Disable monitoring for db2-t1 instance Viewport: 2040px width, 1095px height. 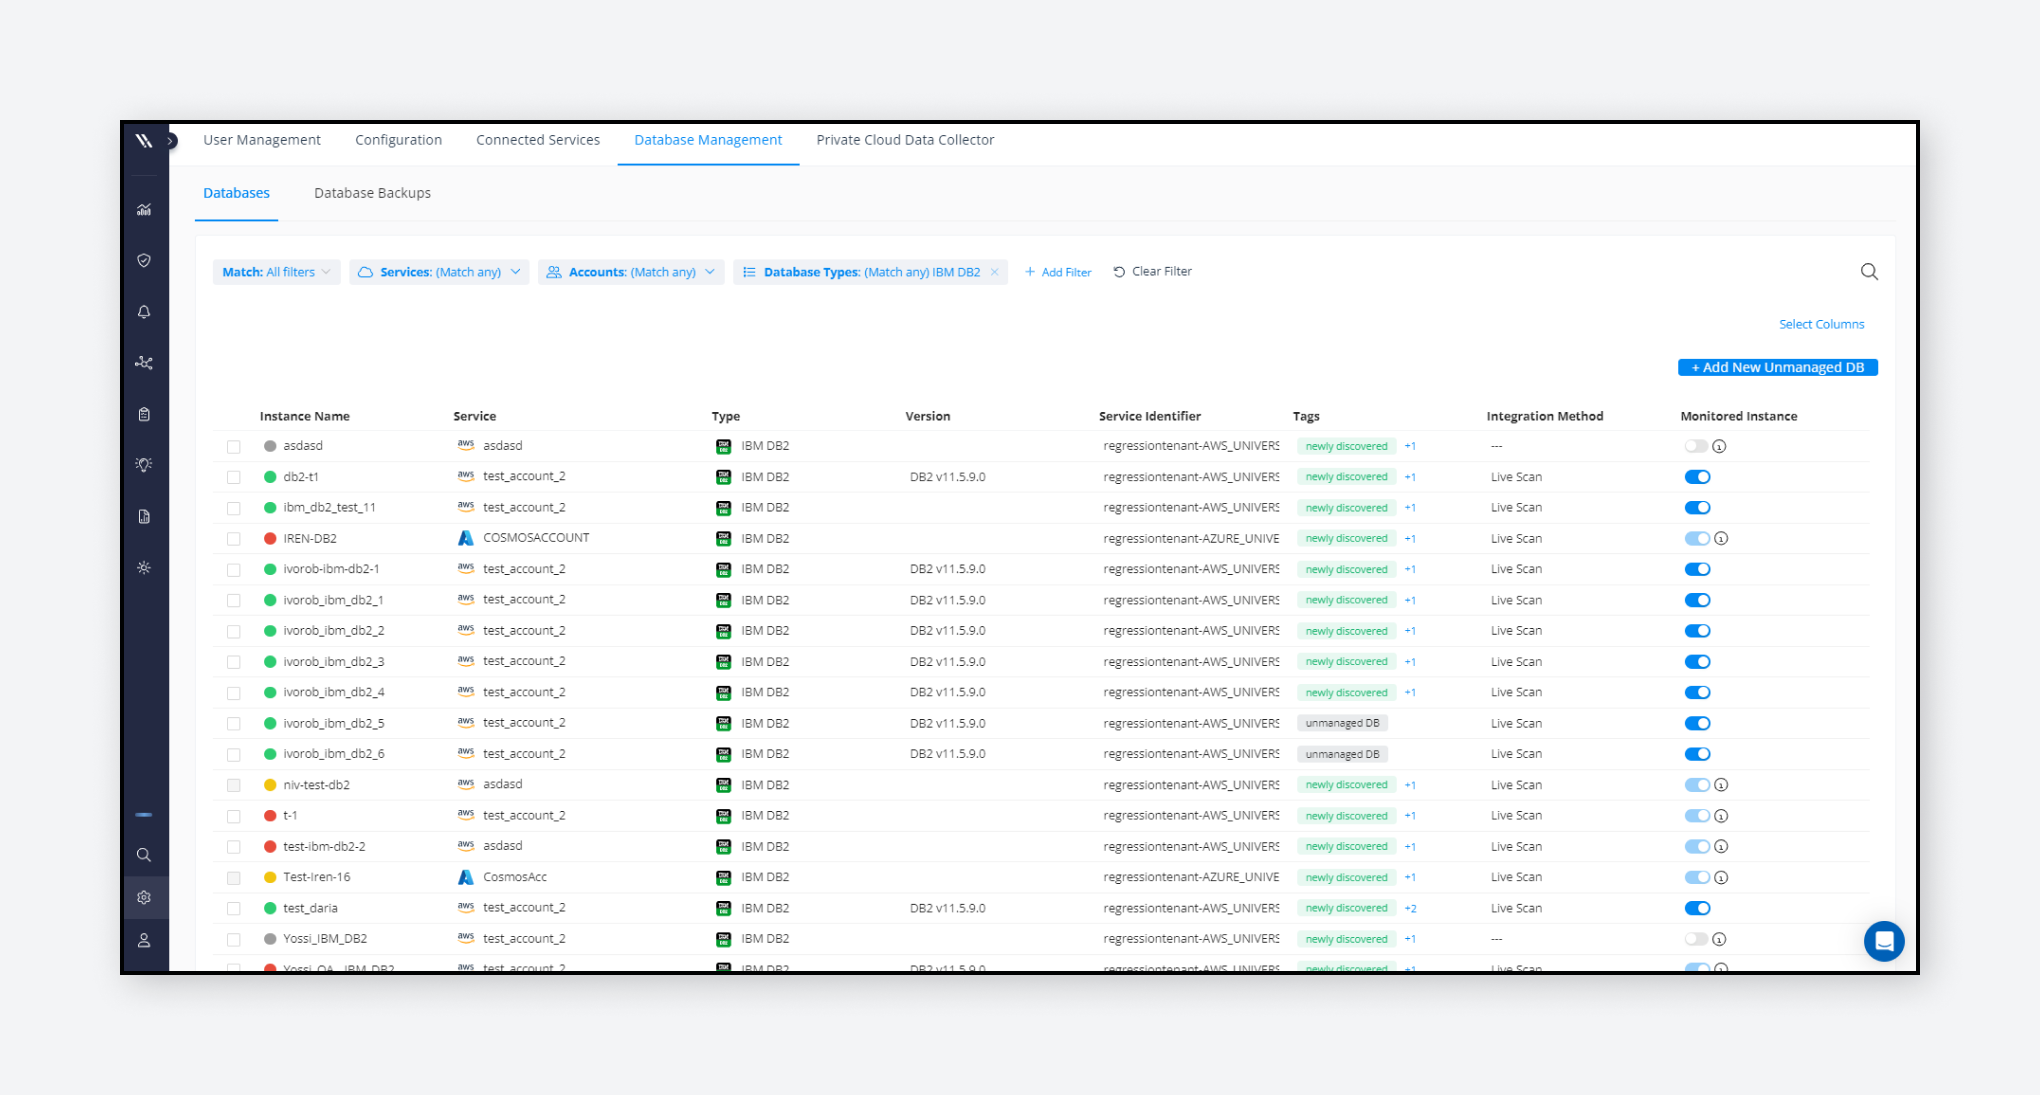click(x=1697, y=477)
